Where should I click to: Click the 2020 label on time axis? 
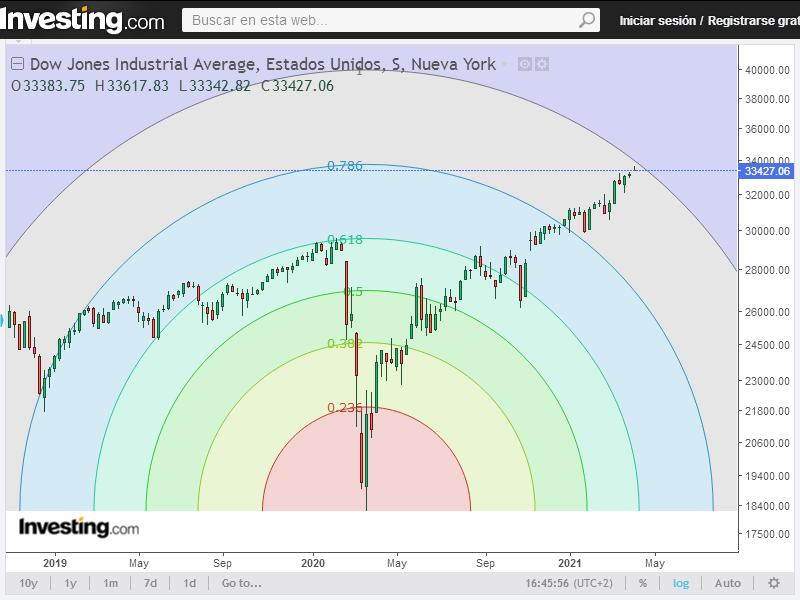(x=313, y=563)
